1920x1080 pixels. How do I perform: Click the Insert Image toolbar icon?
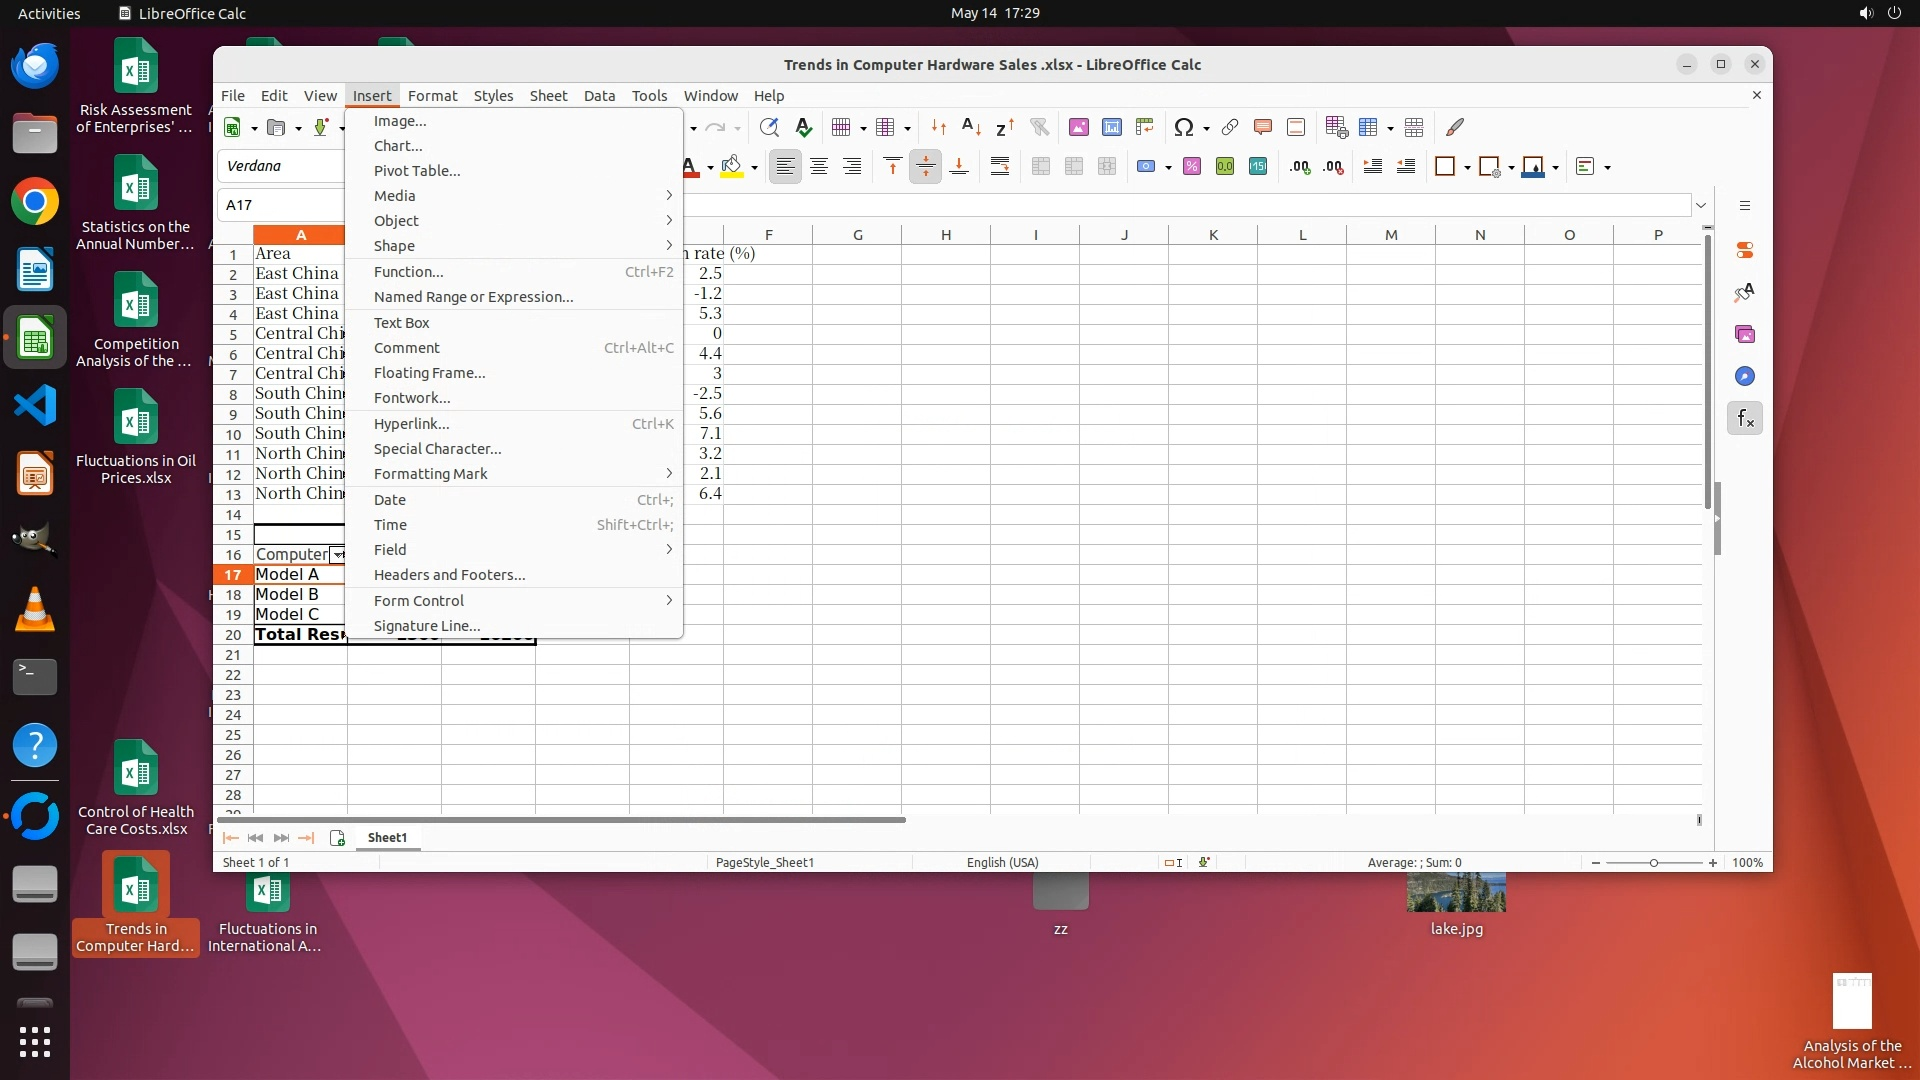(1078, 127)
